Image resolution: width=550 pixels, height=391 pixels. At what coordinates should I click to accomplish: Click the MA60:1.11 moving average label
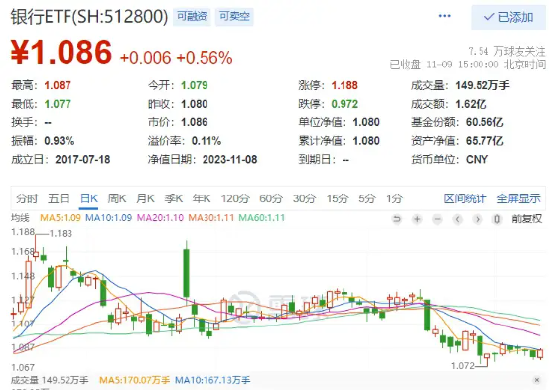coord(262,218)
